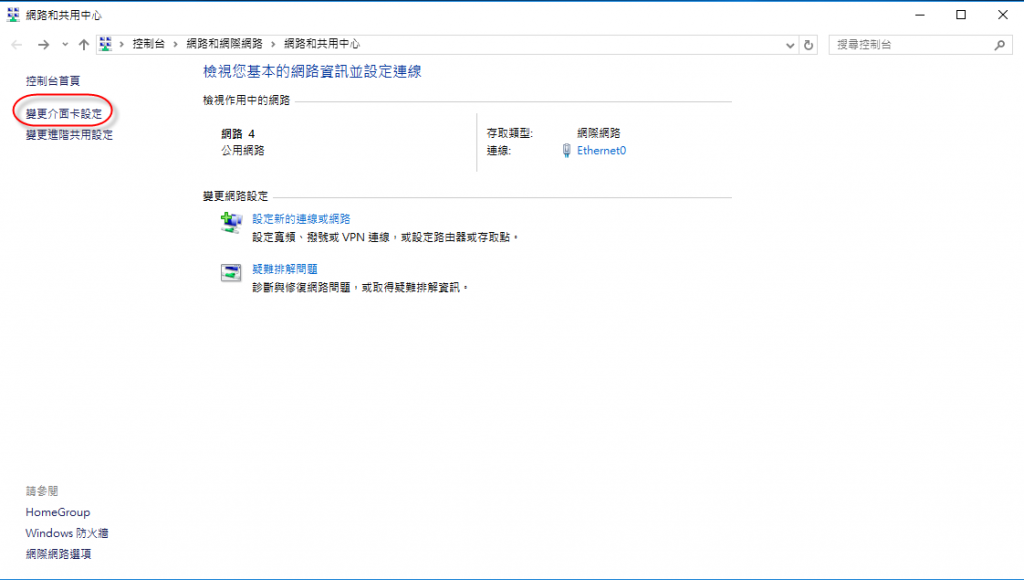1024x580 pixels.
Task: Click the magnifier icon in search box
Action: pyautogui.click(x=998, y=45)
